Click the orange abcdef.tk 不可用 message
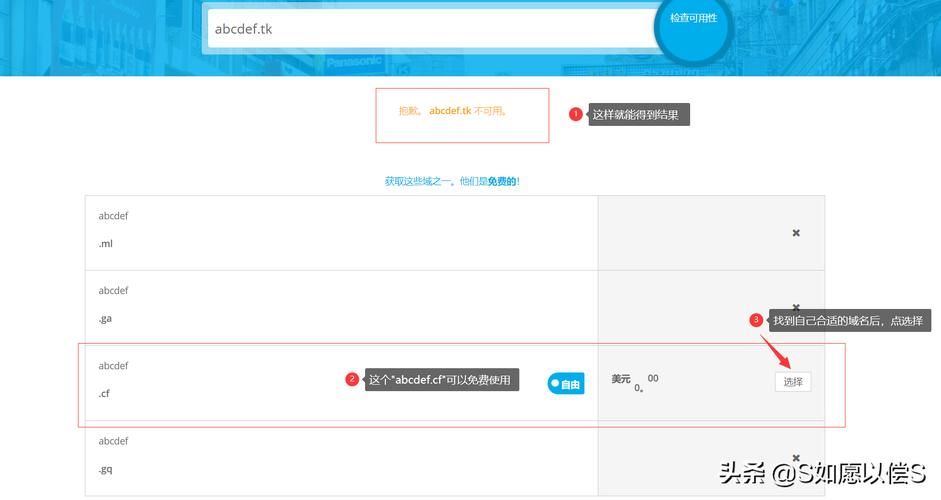Viewport: 941px width, 500px height. click(x=453, y=111)
